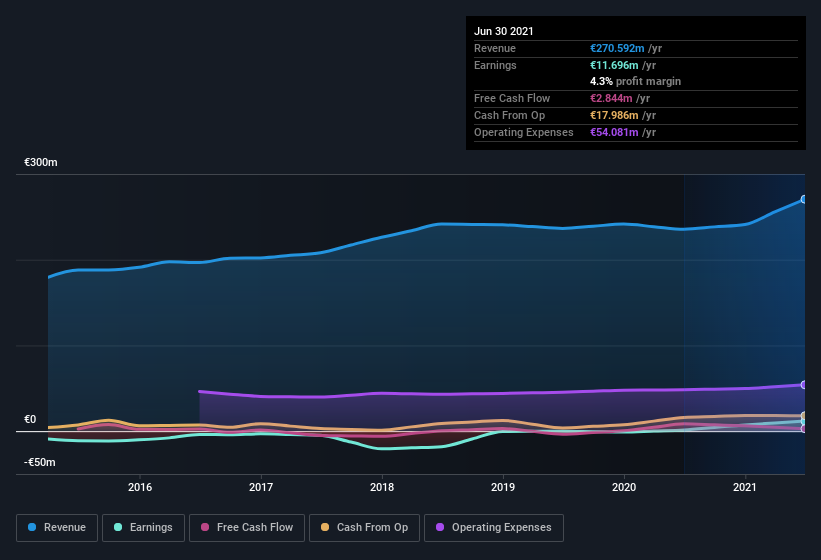Click the pink Free Cash Flow dot
821x560 pixels.
[206, 527]
